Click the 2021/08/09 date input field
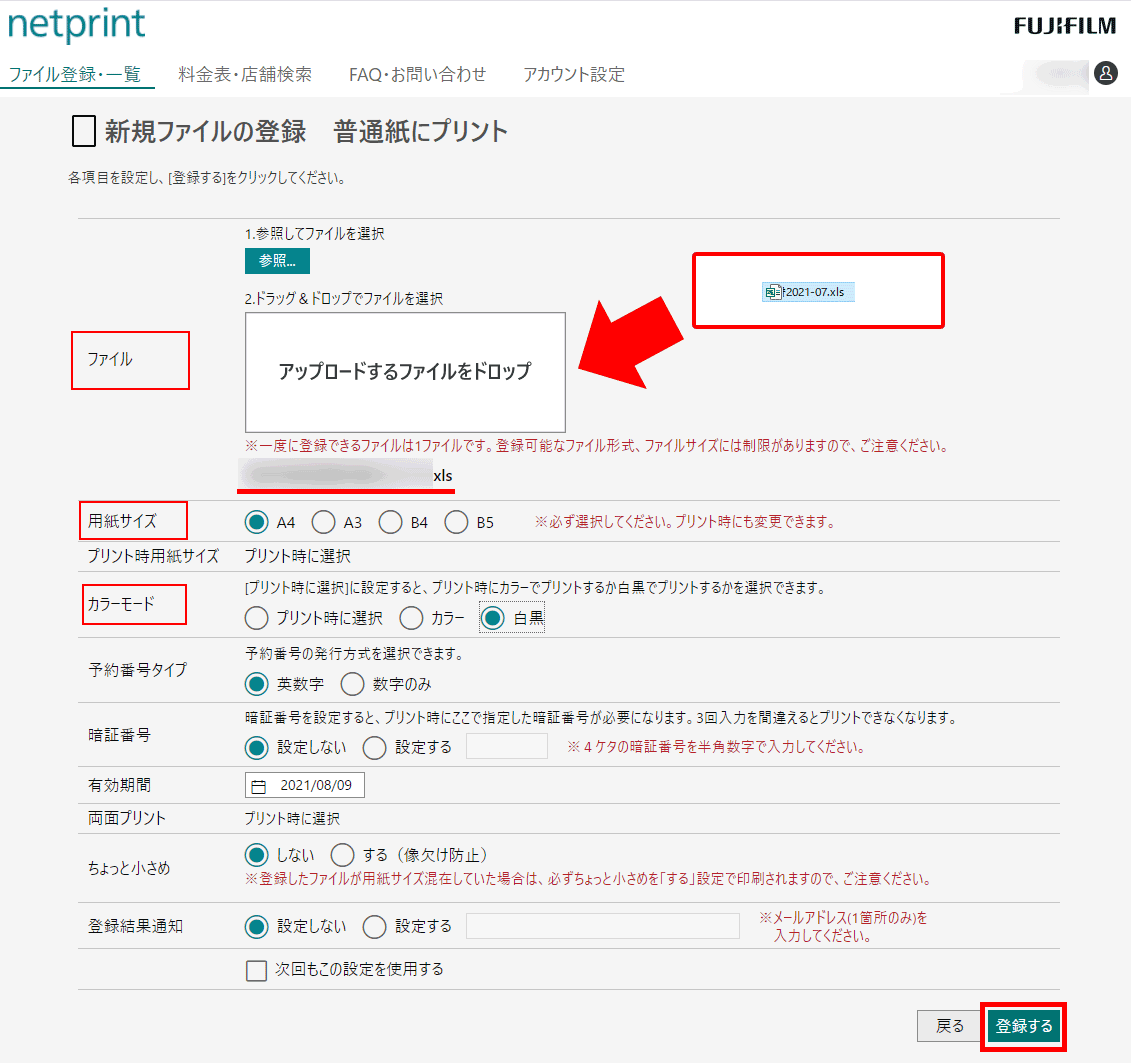This screenshot has width=1131, height=1063. [320, 785]
